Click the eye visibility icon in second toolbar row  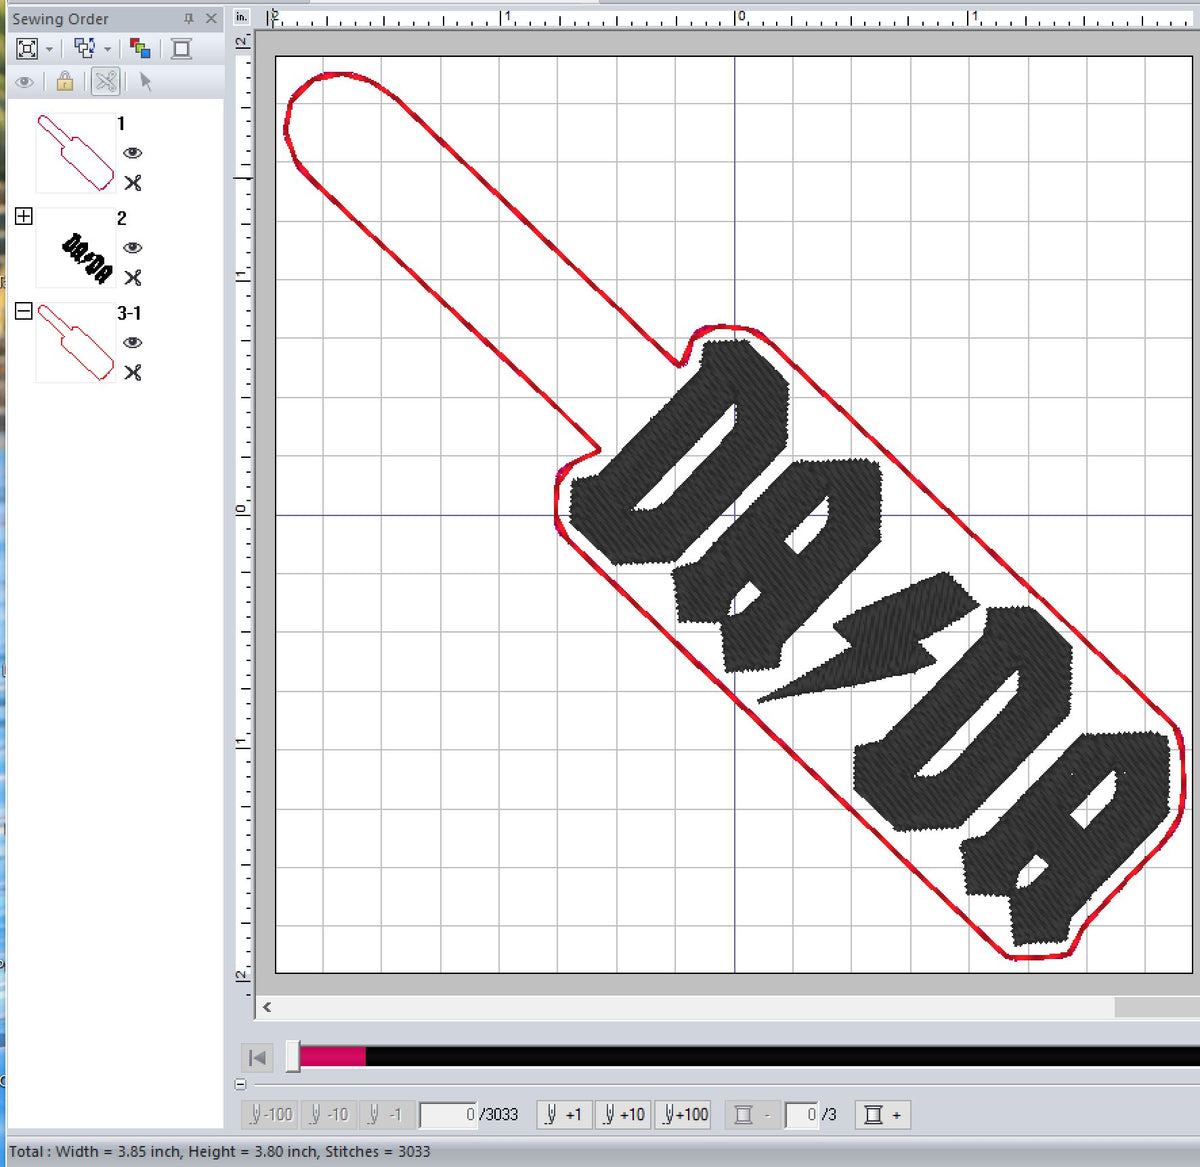24,82
